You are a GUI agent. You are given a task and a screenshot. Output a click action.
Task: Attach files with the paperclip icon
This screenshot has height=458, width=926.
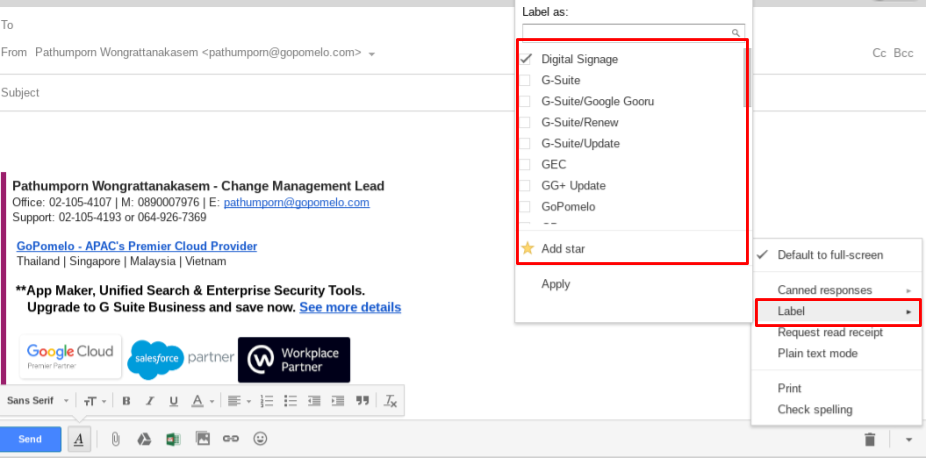(116, 439)
